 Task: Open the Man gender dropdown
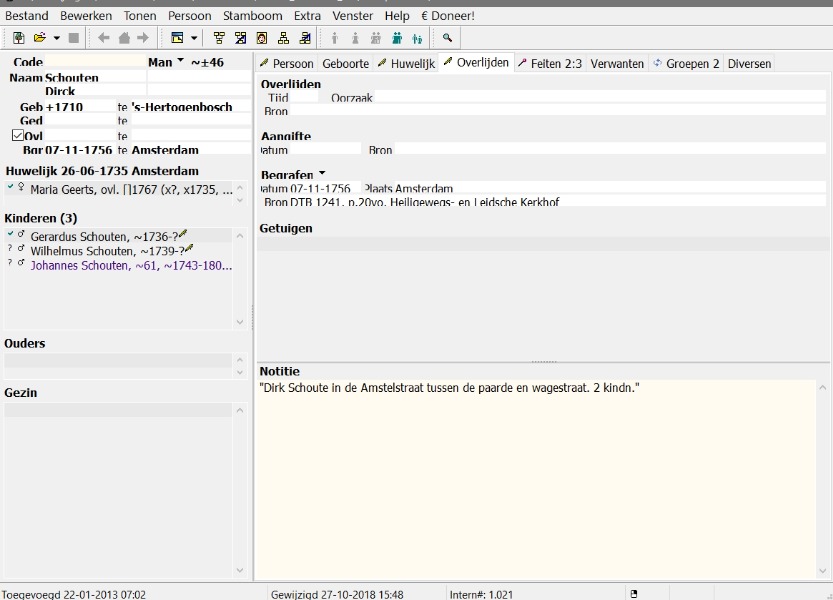coord(180,62)
